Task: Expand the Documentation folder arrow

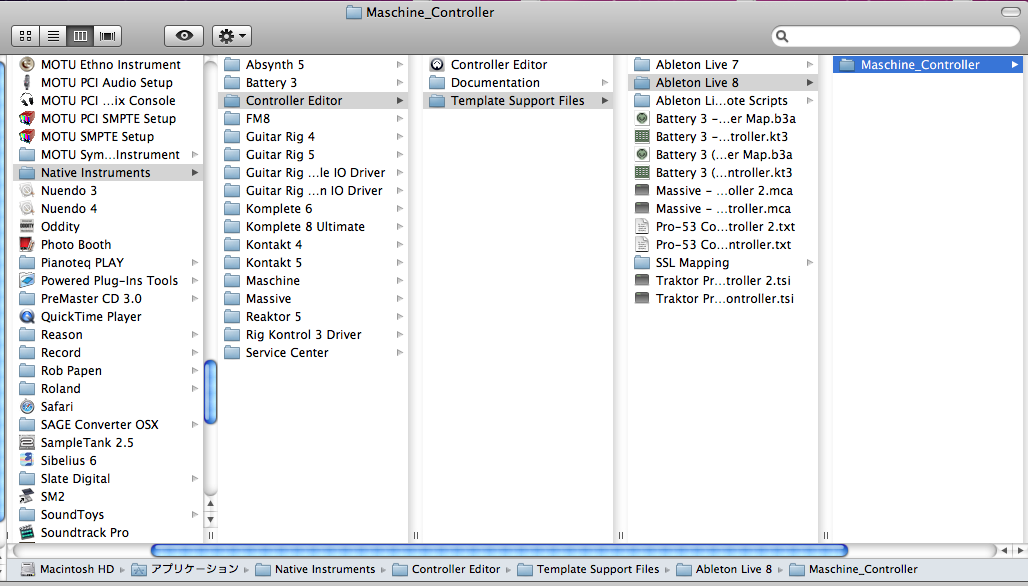Action: 604,83
